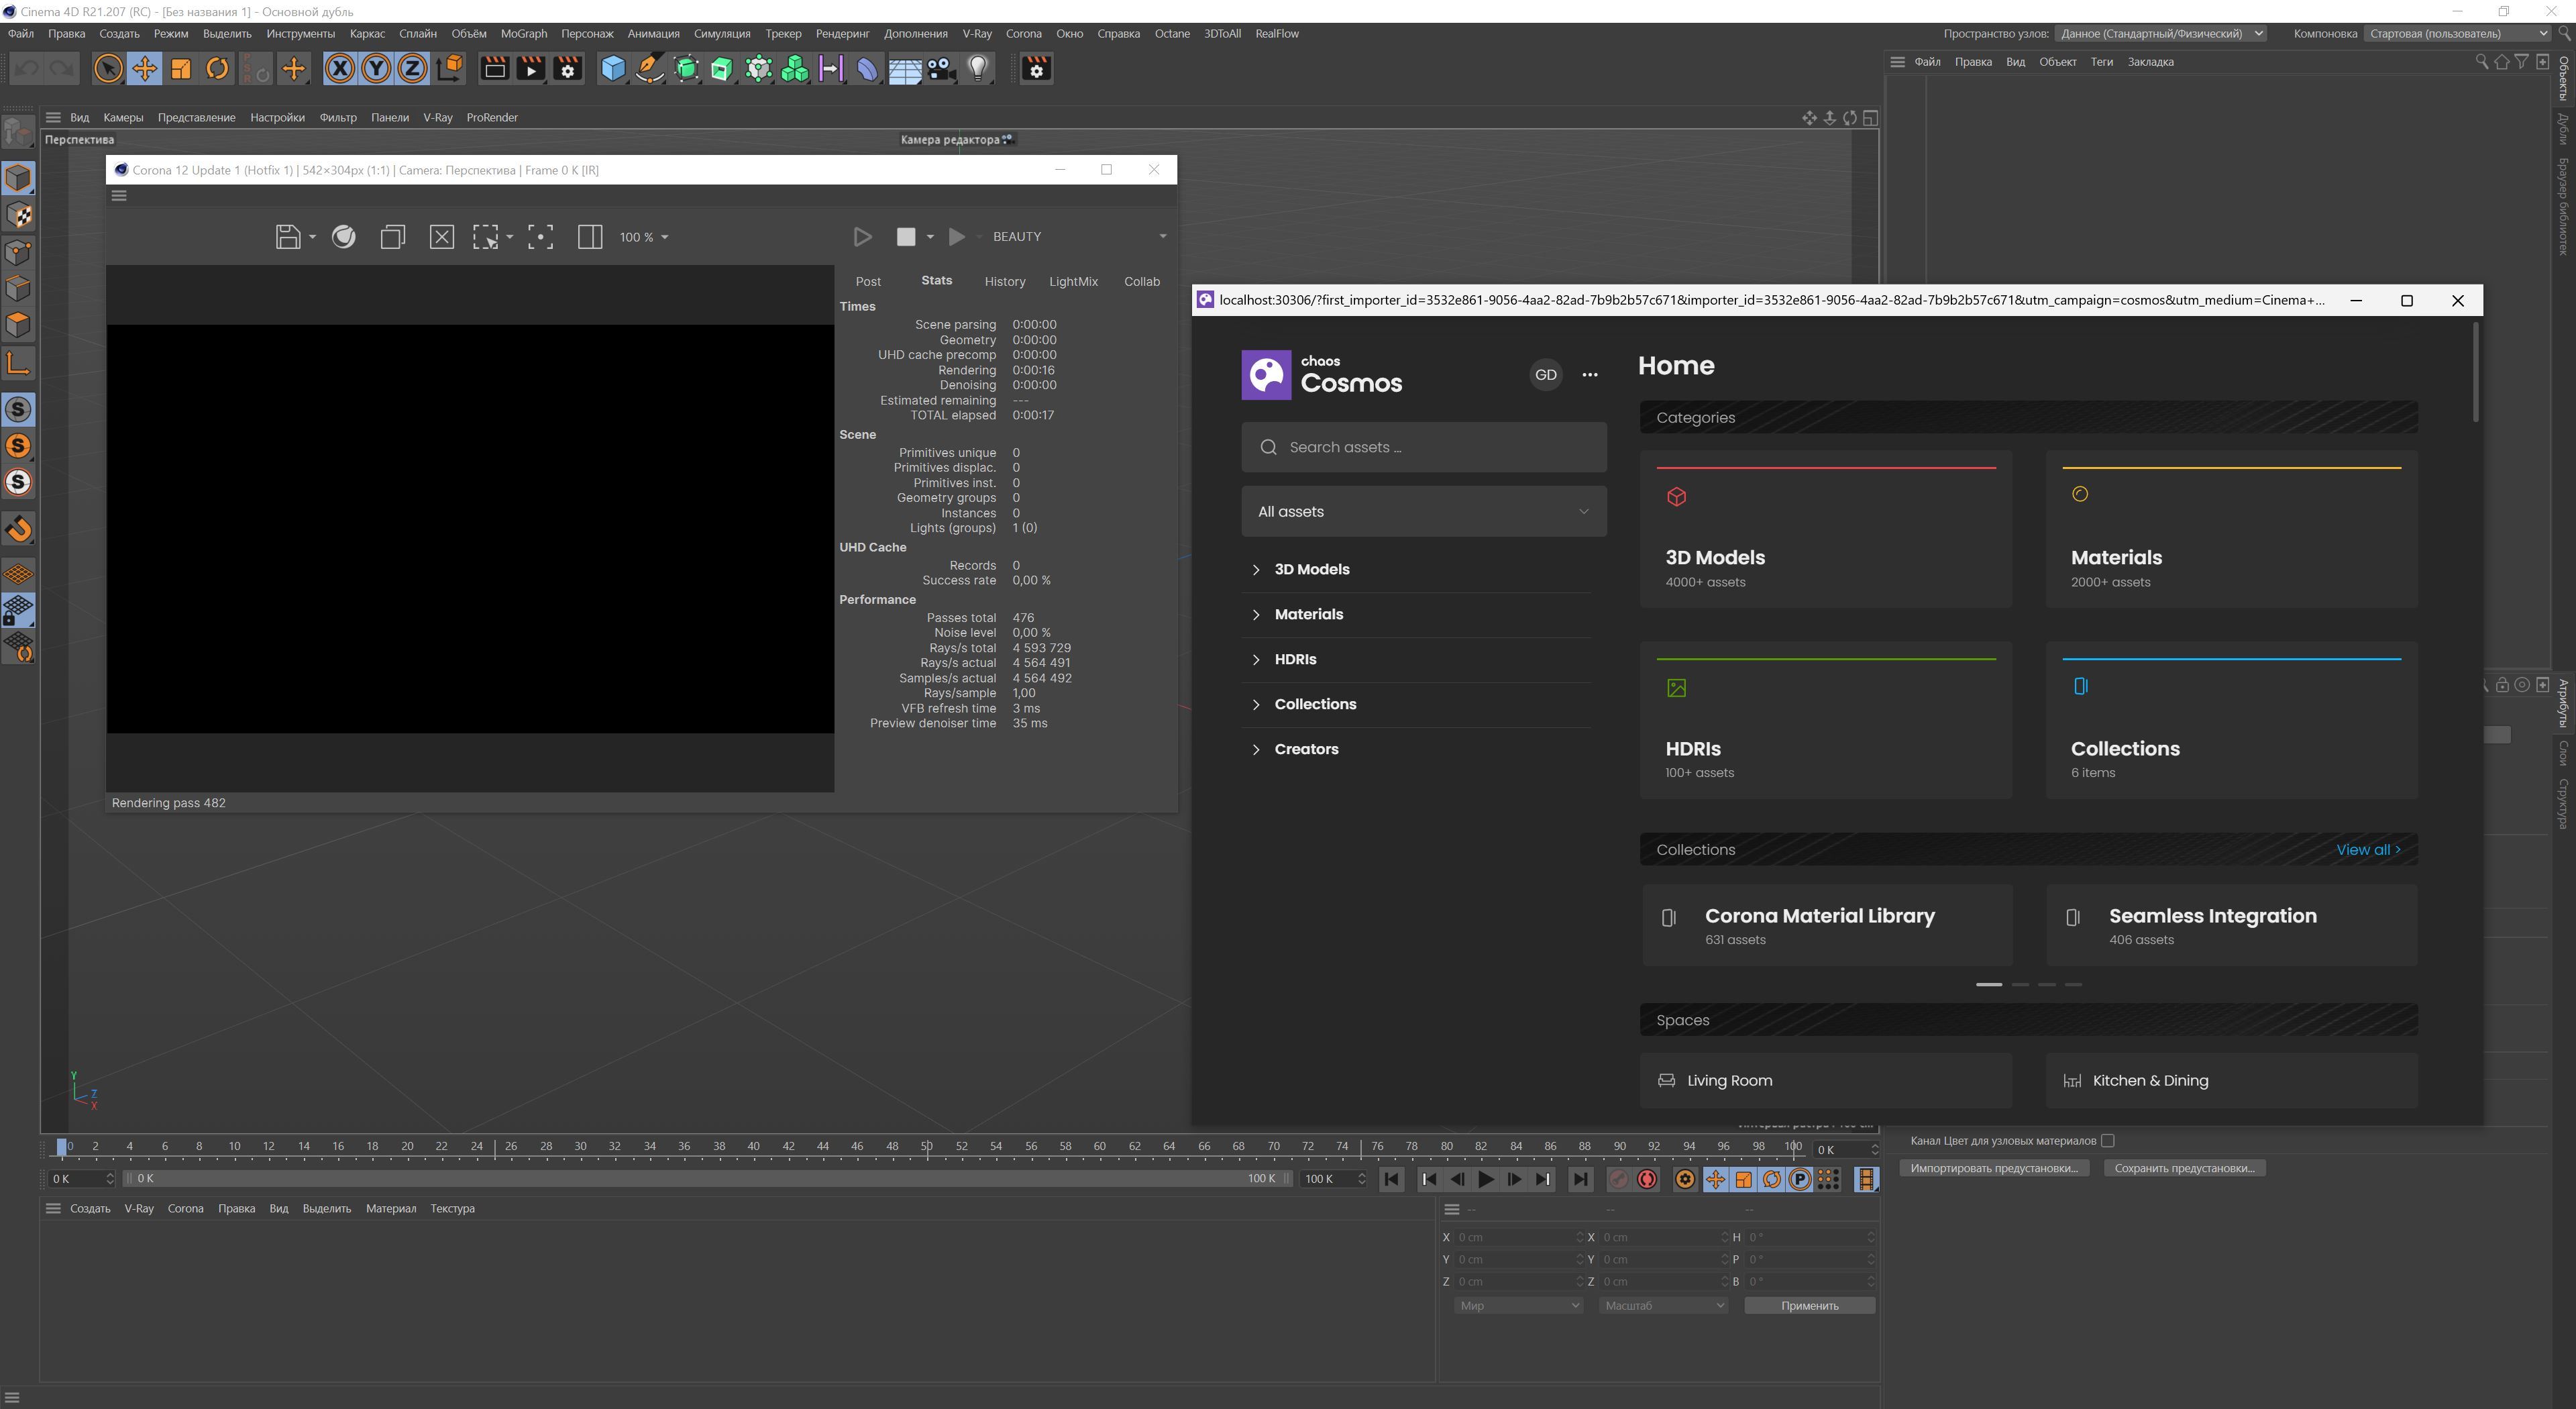This screenshot has height=1409, width=2576.
Task: Stop rendering with the square Stop icon
Action: tap(906, 237)
